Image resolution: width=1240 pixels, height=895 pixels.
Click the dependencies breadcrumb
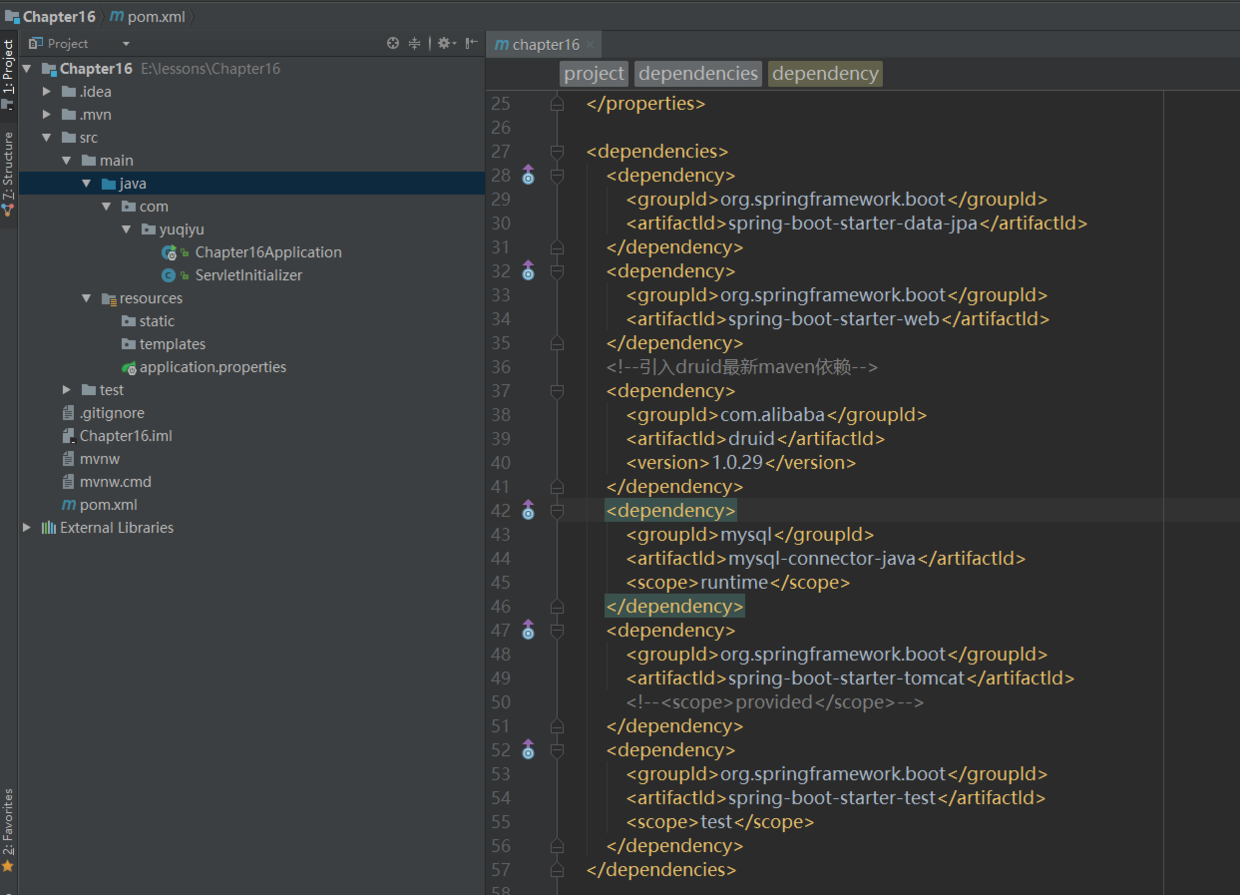(x=698, y=73)
